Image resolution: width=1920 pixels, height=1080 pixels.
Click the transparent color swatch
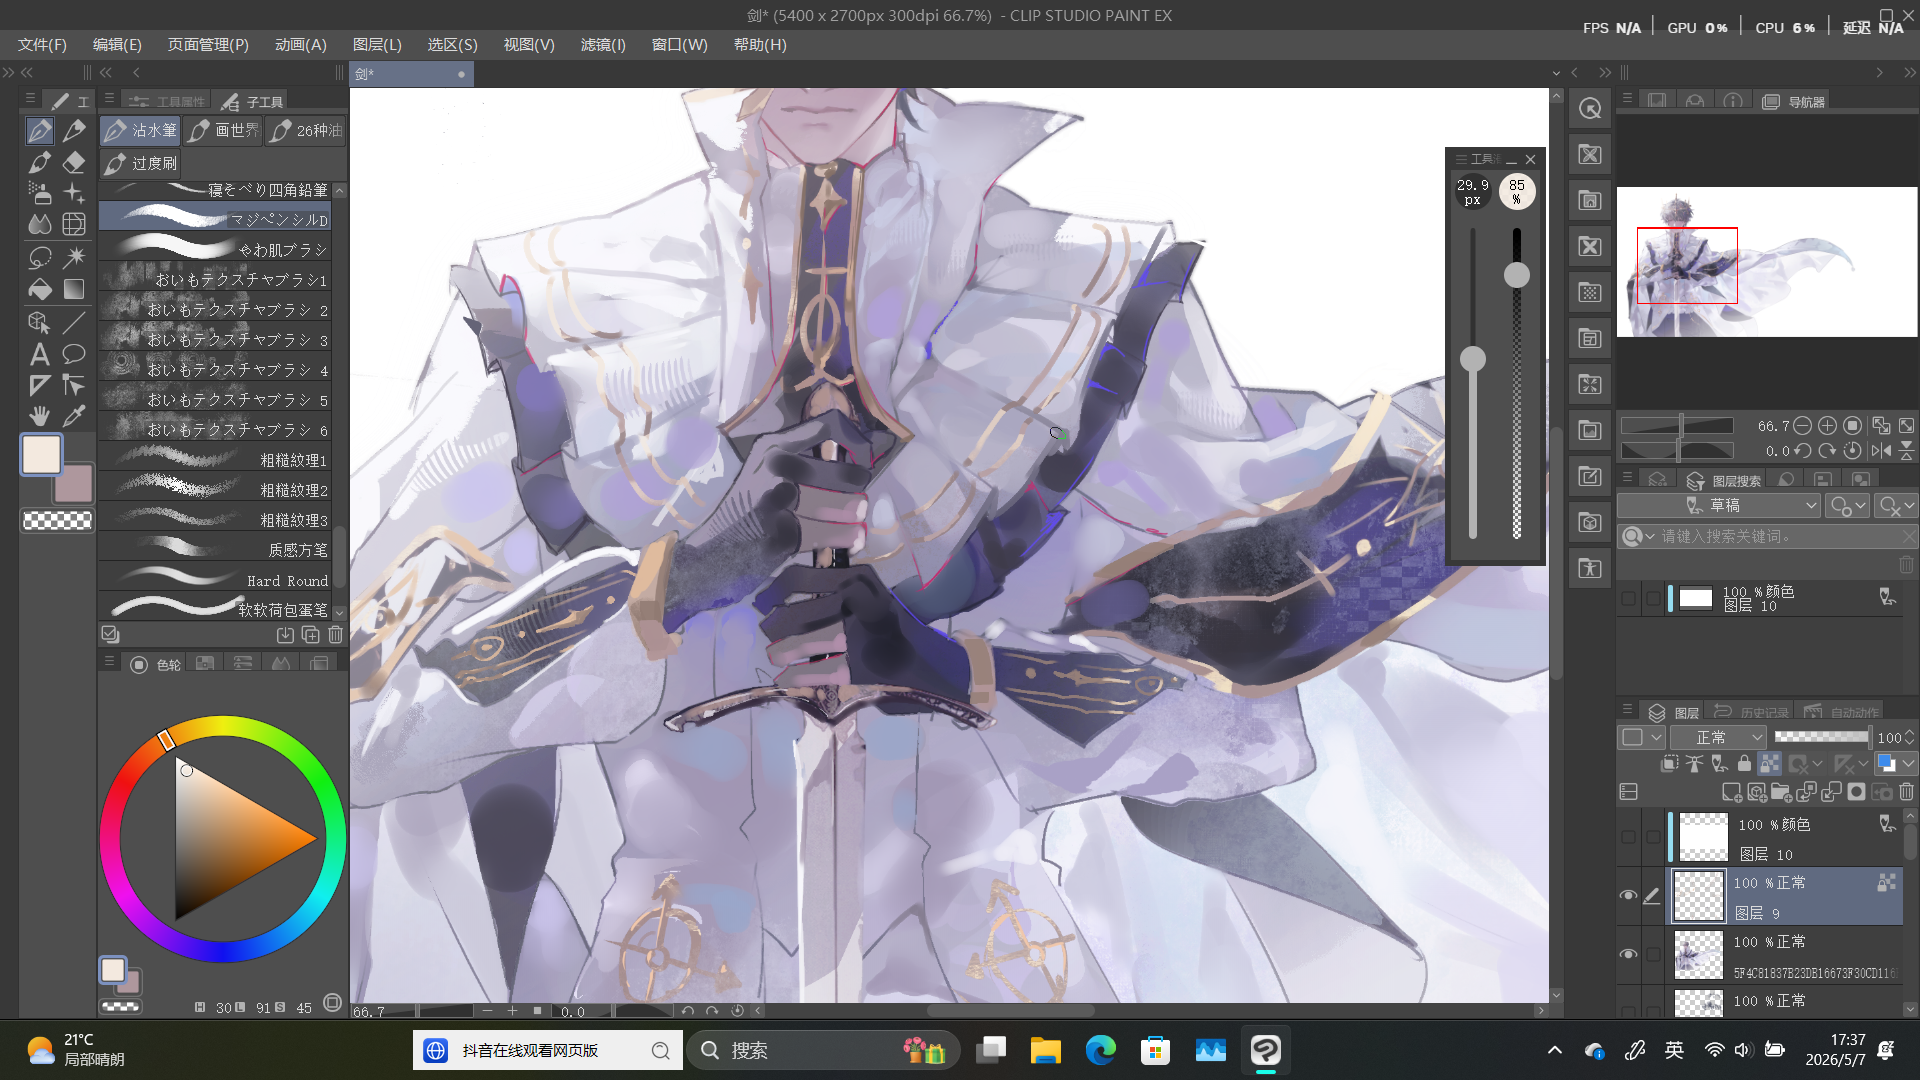point(57,520)
